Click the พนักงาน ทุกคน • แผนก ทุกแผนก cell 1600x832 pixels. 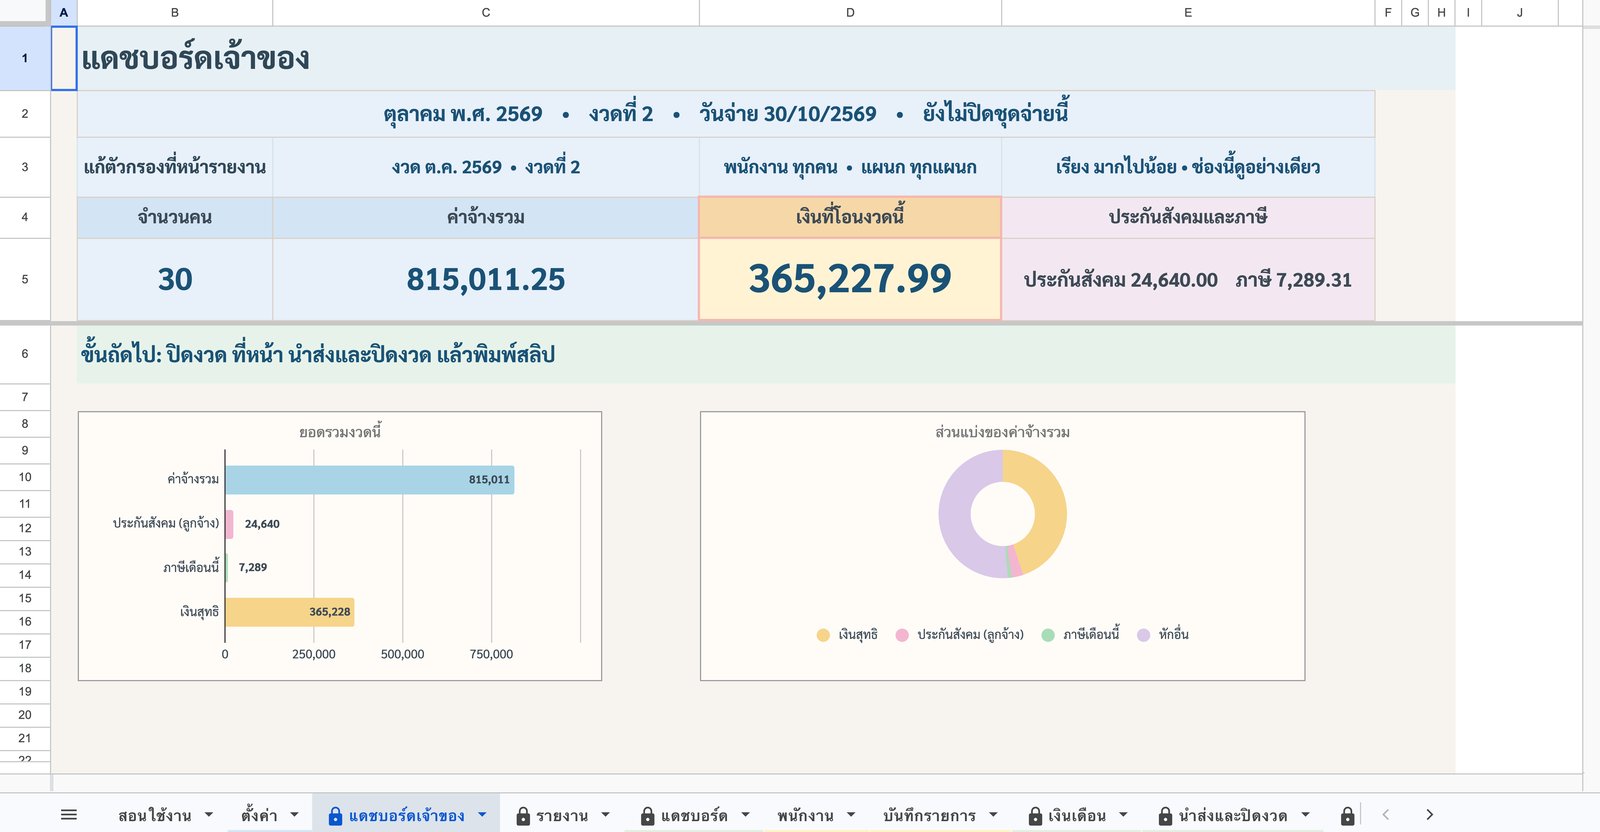pos(850,167)
